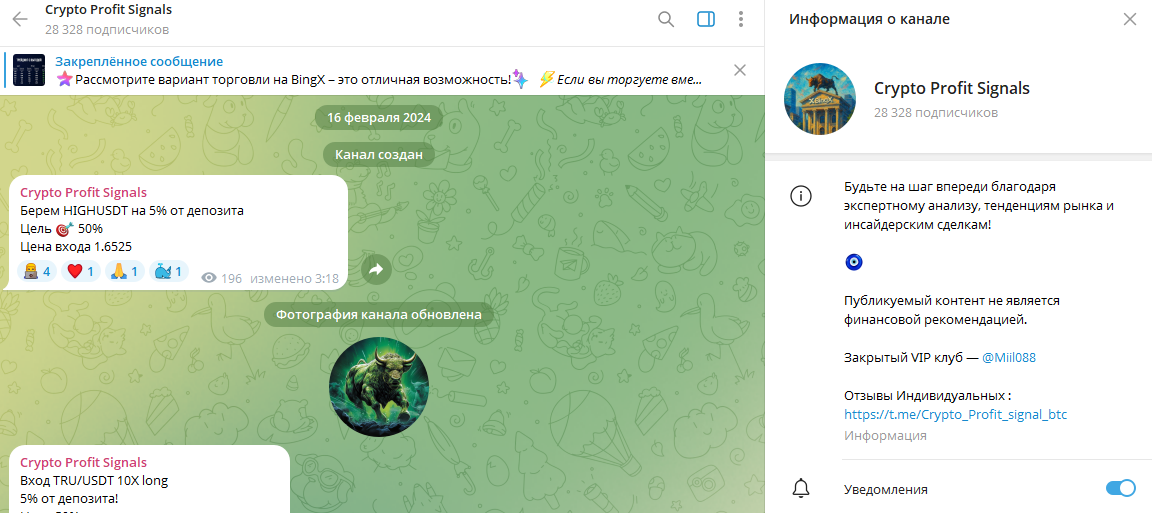Open the pinned message thumbnail
The width and height of the screenshot is (1152, 513).
tap(29, 71)
